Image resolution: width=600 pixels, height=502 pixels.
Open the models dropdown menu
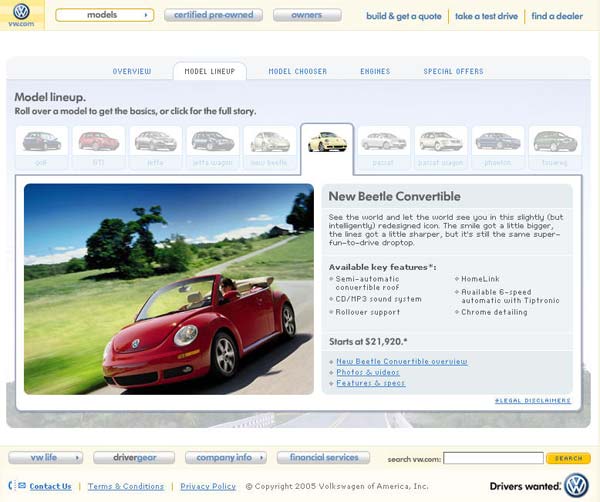[104, 15]
